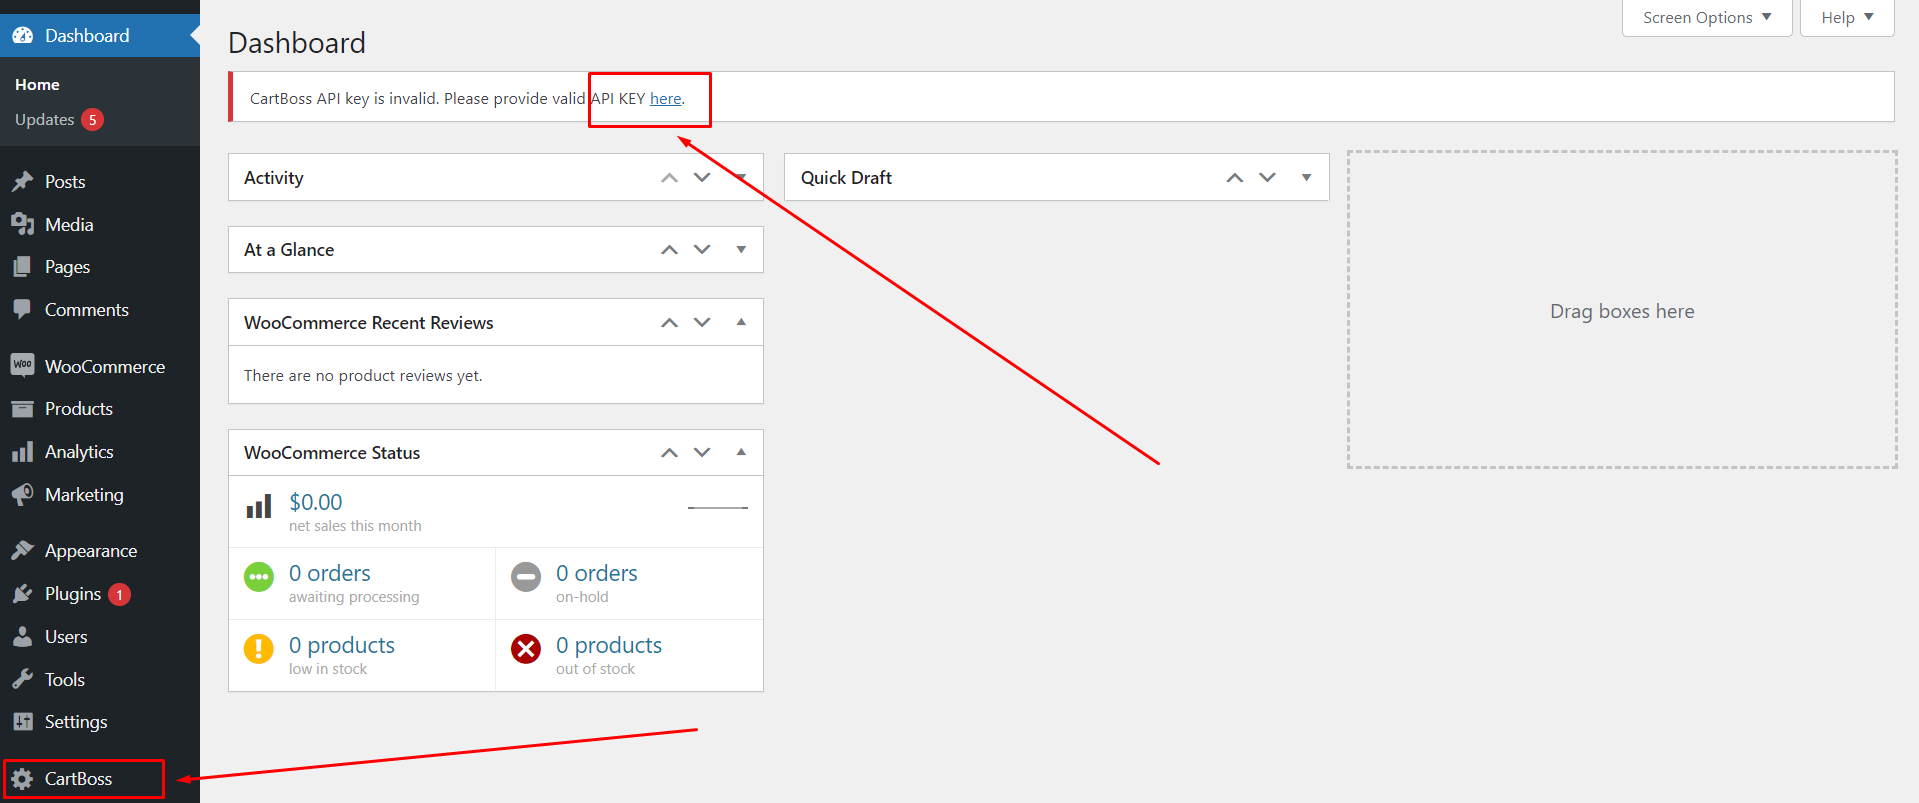The image size is (1919, 803).
Task: Click the Marketing megaphone icon
Action: coord(23,495)
